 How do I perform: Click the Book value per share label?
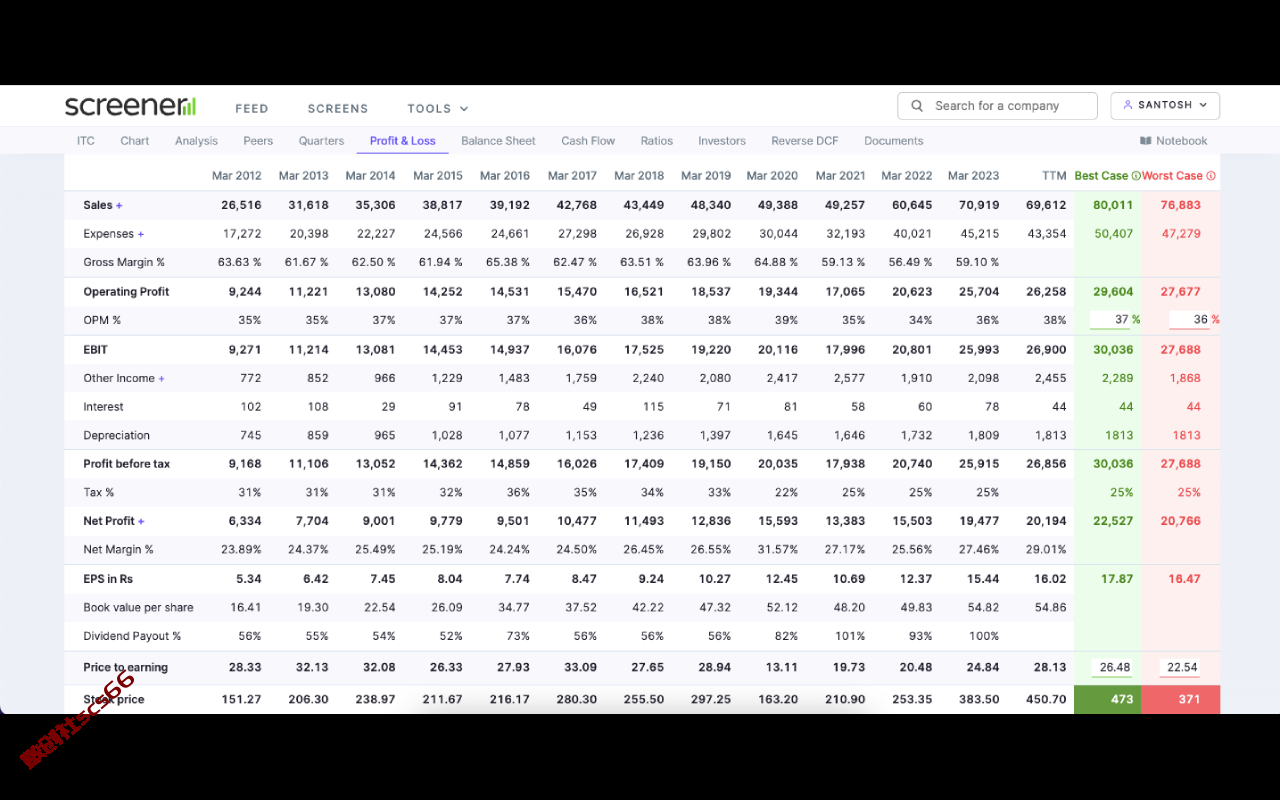[138, 608]
